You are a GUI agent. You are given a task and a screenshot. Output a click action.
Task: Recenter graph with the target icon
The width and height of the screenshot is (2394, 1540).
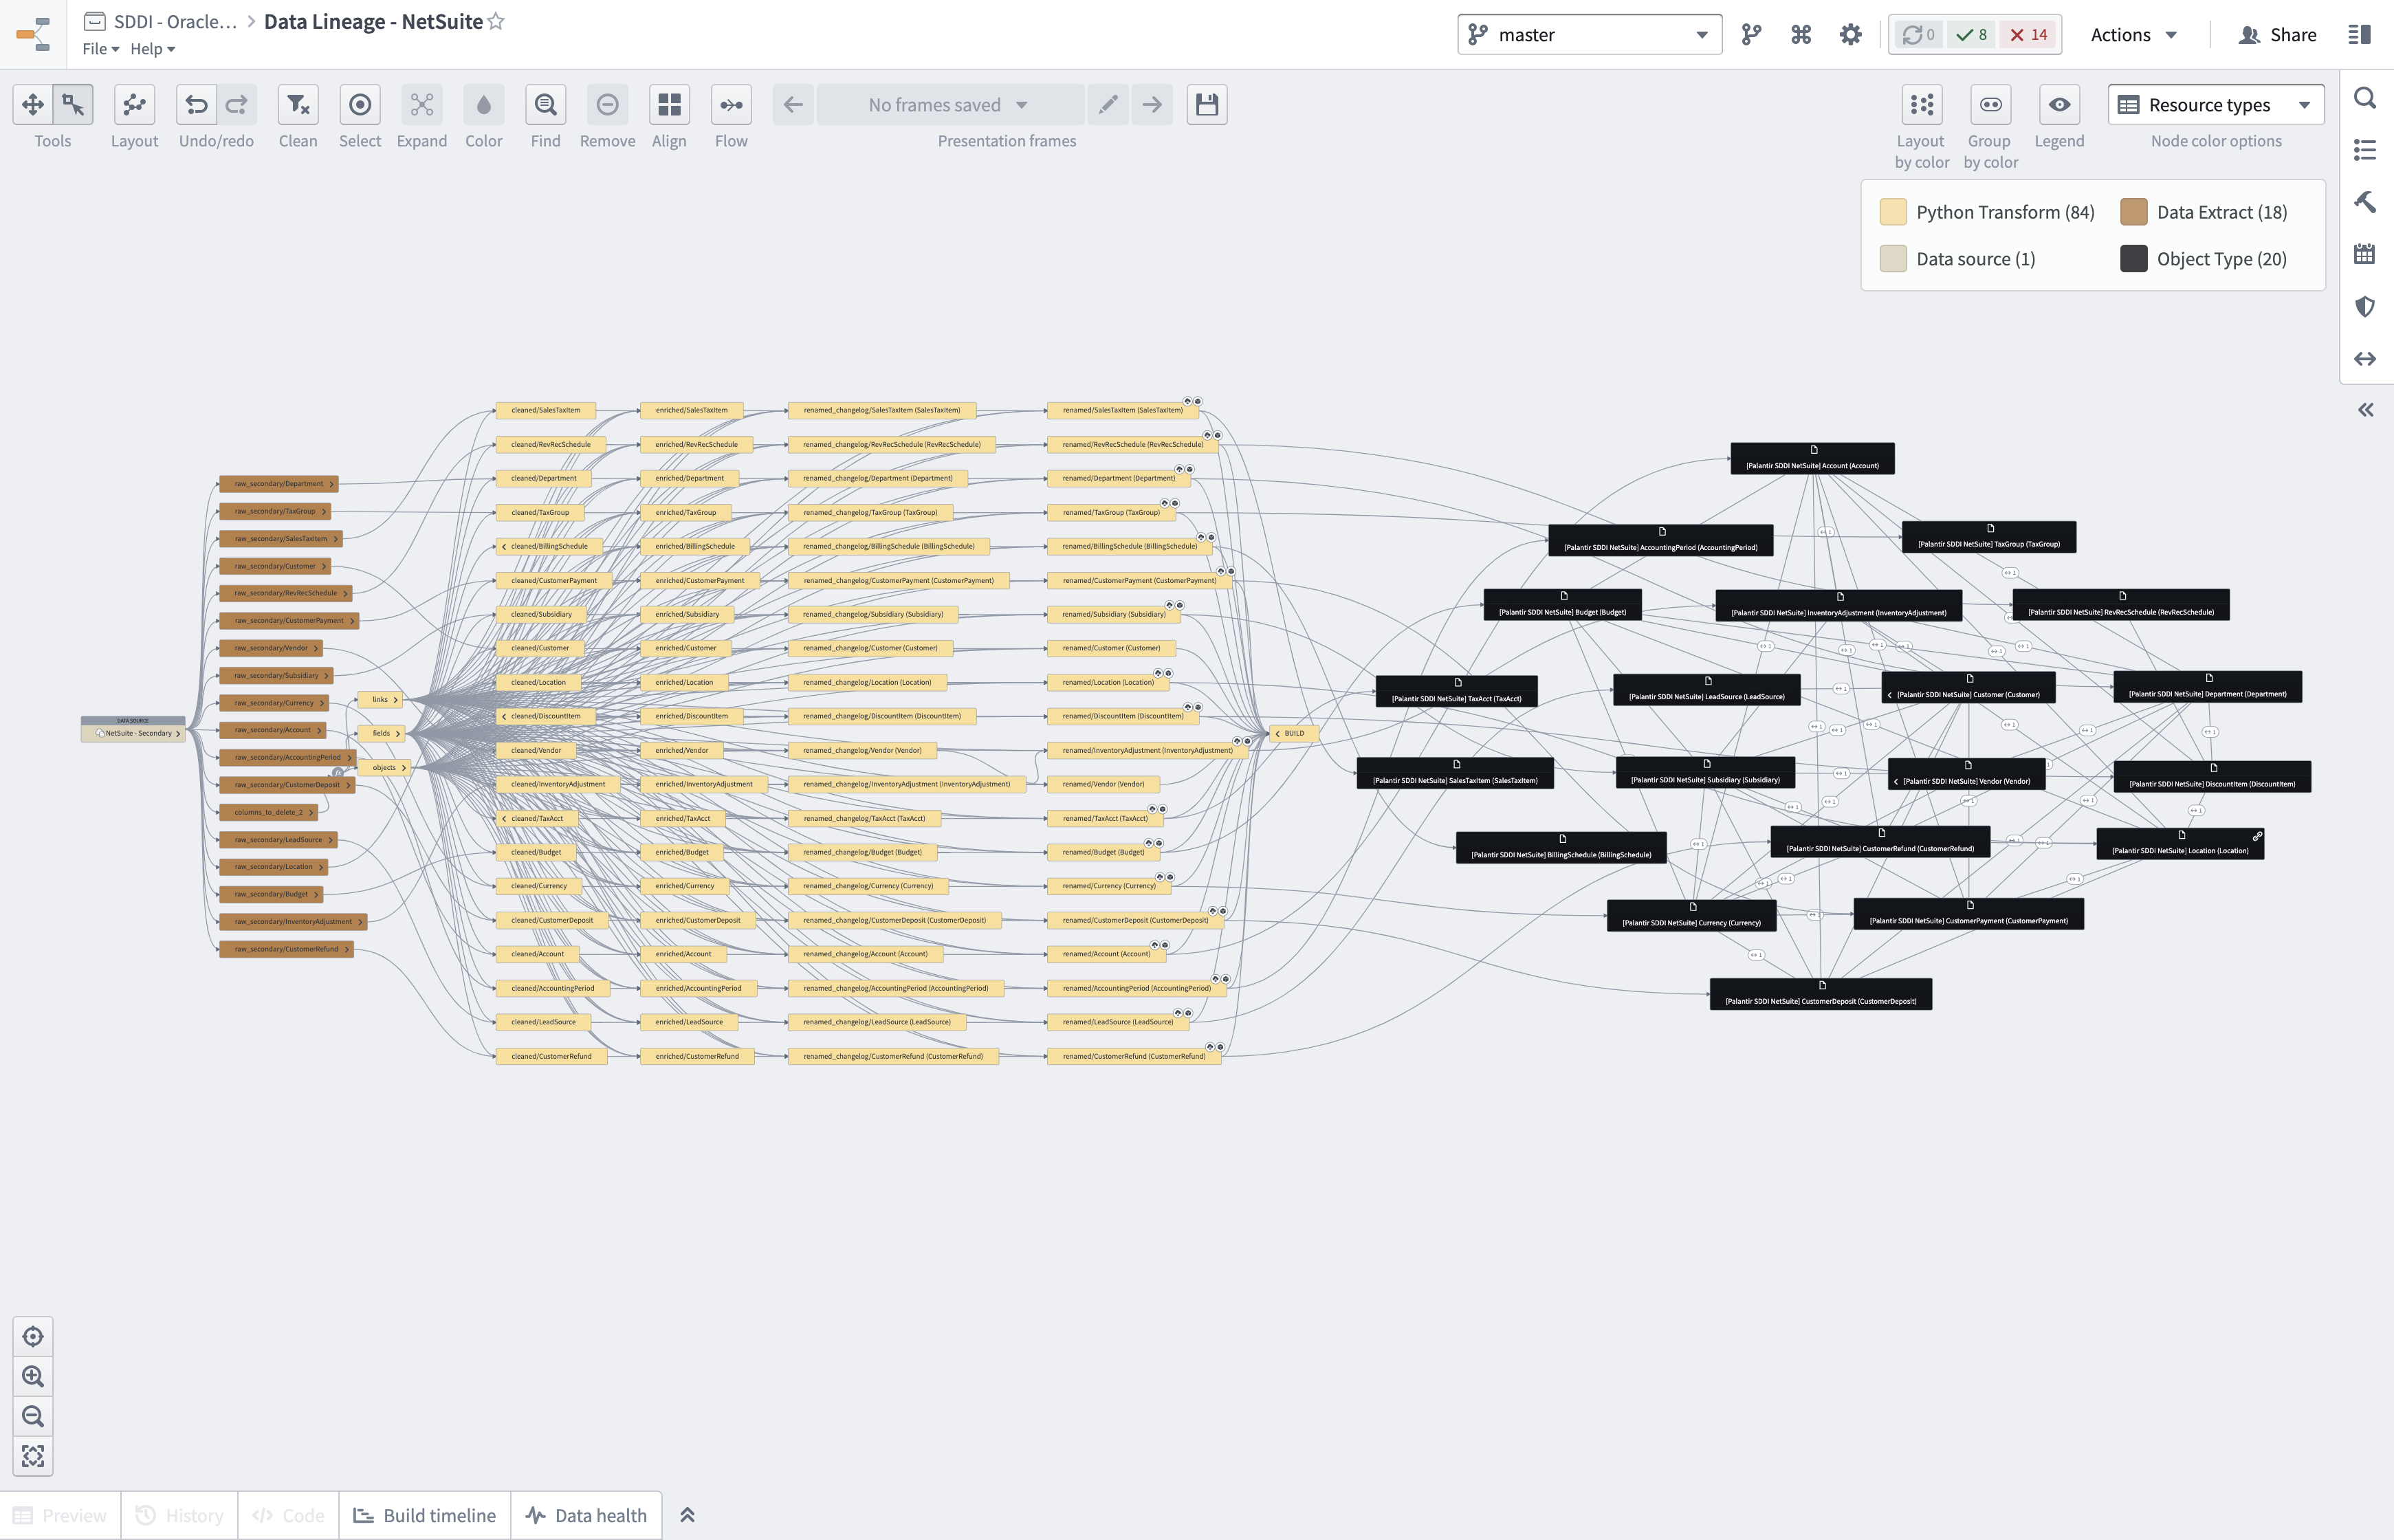33,1337
